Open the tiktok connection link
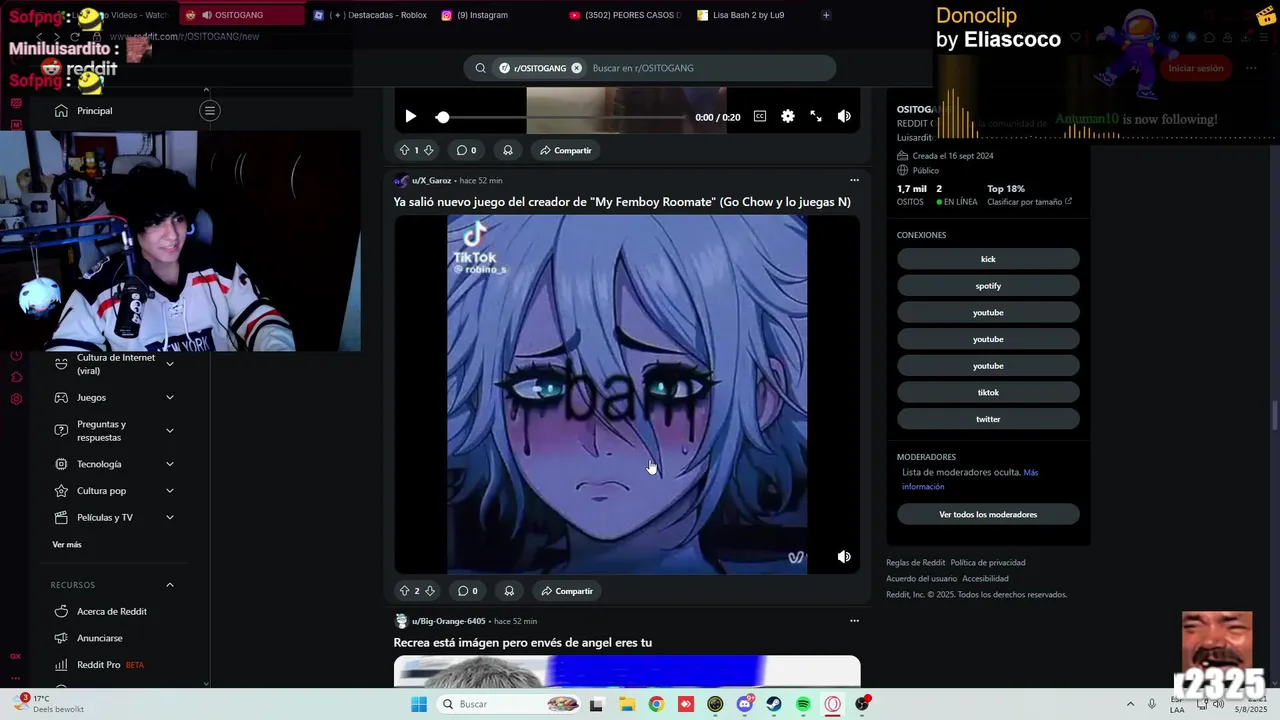 tap(988, 393)
